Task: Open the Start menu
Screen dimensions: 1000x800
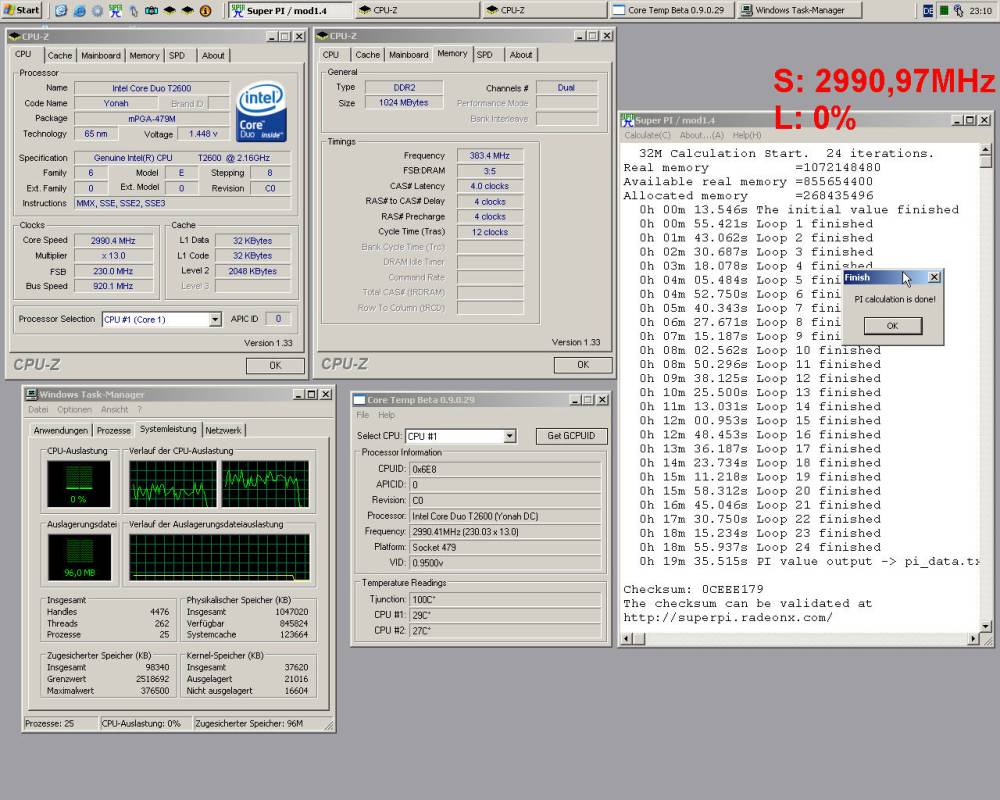Action: coord(22,10)
